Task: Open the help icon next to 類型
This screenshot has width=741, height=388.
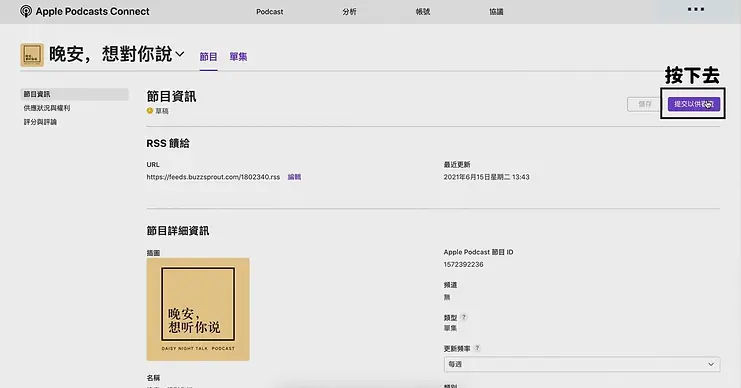Action: [464, 317]
